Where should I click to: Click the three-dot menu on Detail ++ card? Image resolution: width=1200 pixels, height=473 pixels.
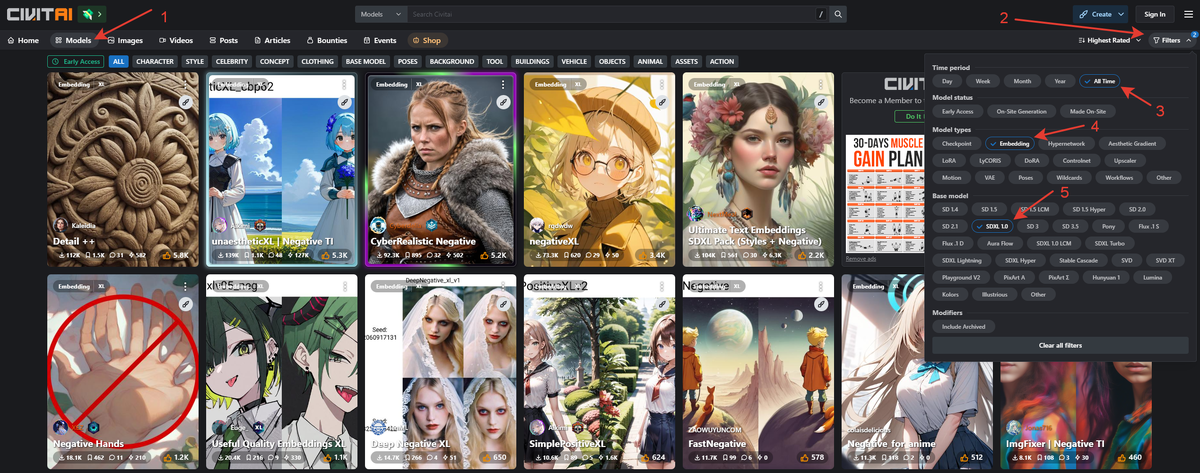click(186, 85)
